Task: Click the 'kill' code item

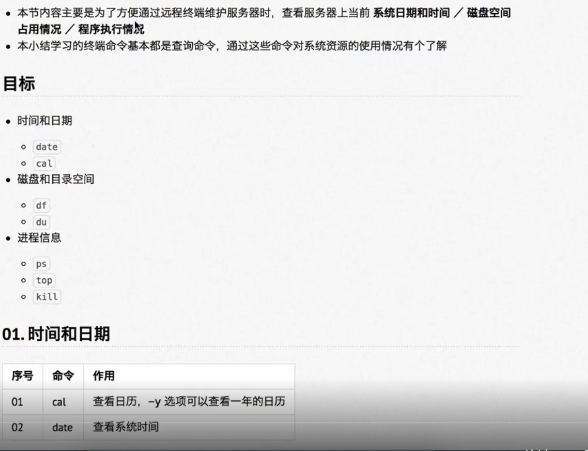Action: (47, 297)
